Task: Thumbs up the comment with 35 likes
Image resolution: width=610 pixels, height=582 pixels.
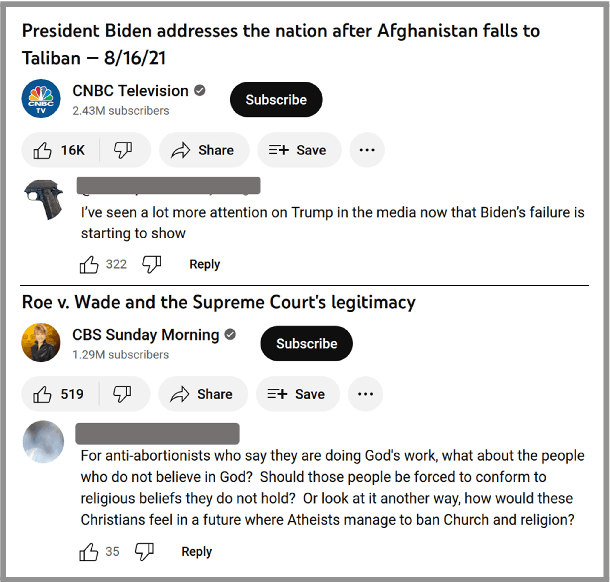Action: (90, 551)
